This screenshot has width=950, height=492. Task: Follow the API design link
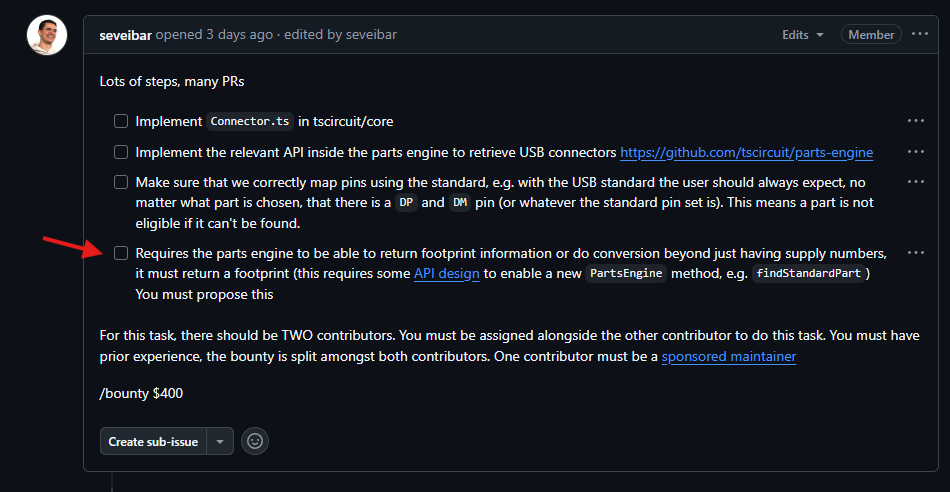446,274
